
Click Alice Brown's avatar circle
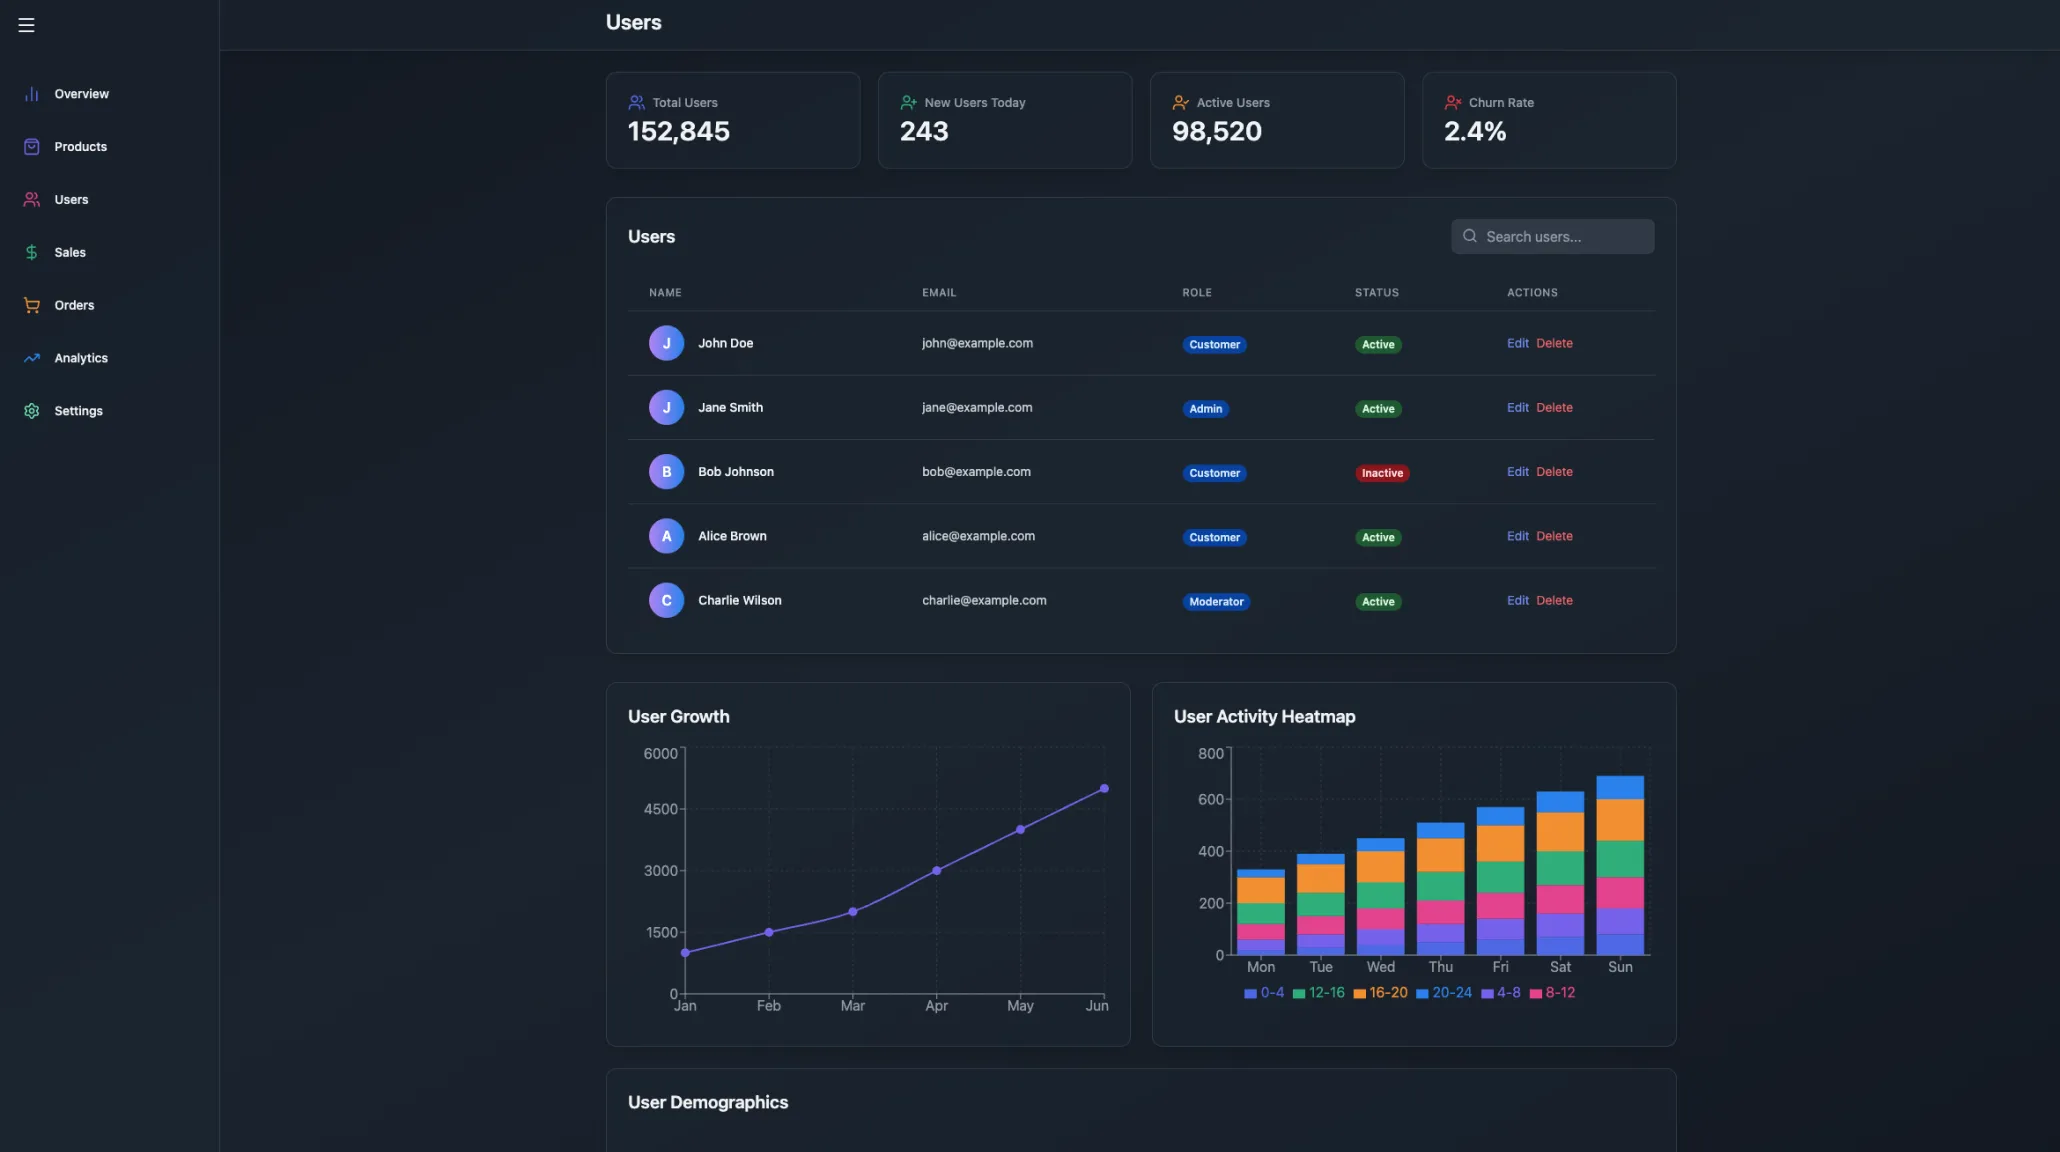point(666,537)
